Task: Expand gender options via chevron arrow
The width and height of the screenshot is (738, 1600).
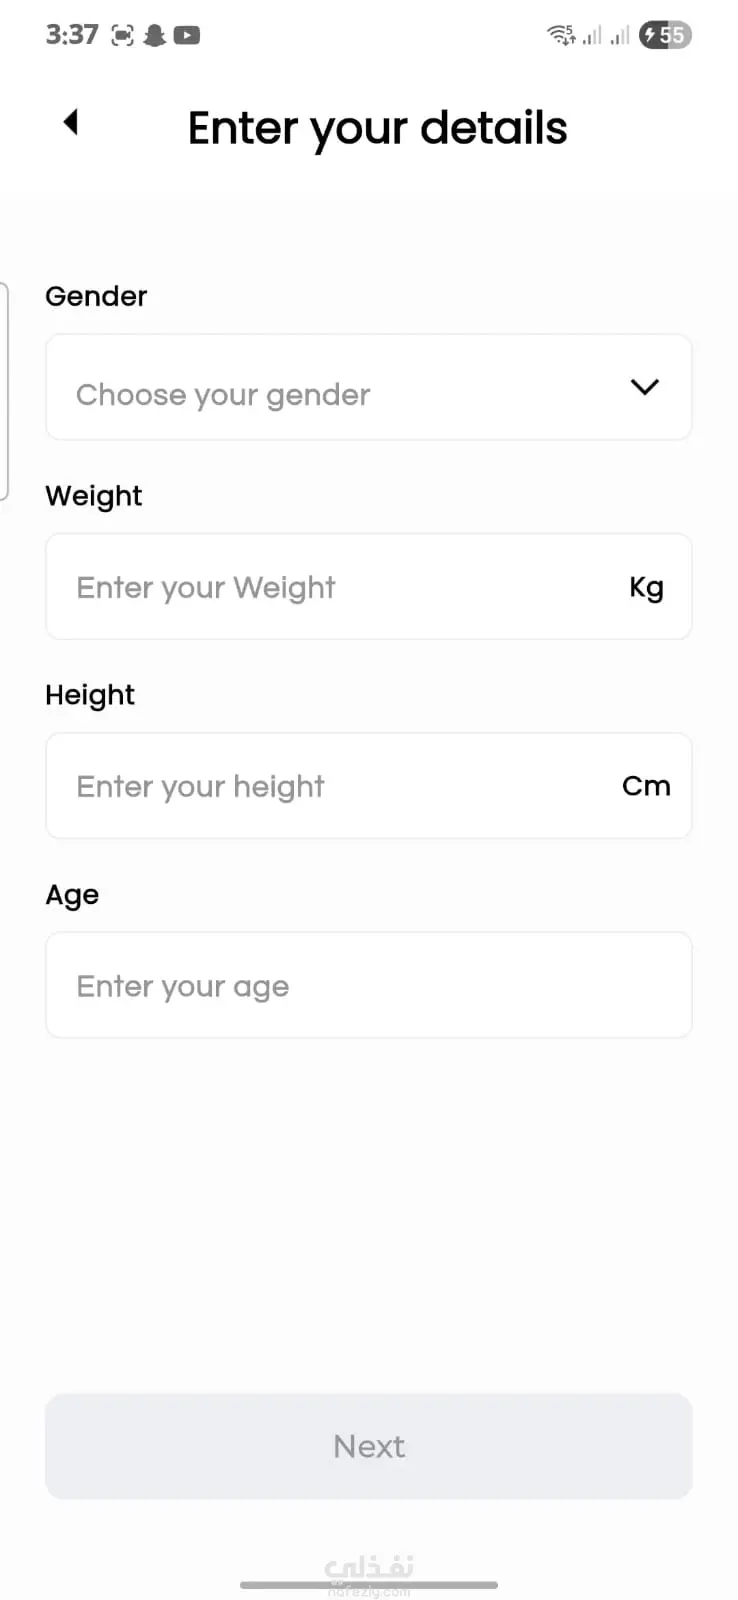Action: pyautogui.click(x=645, y=387)
